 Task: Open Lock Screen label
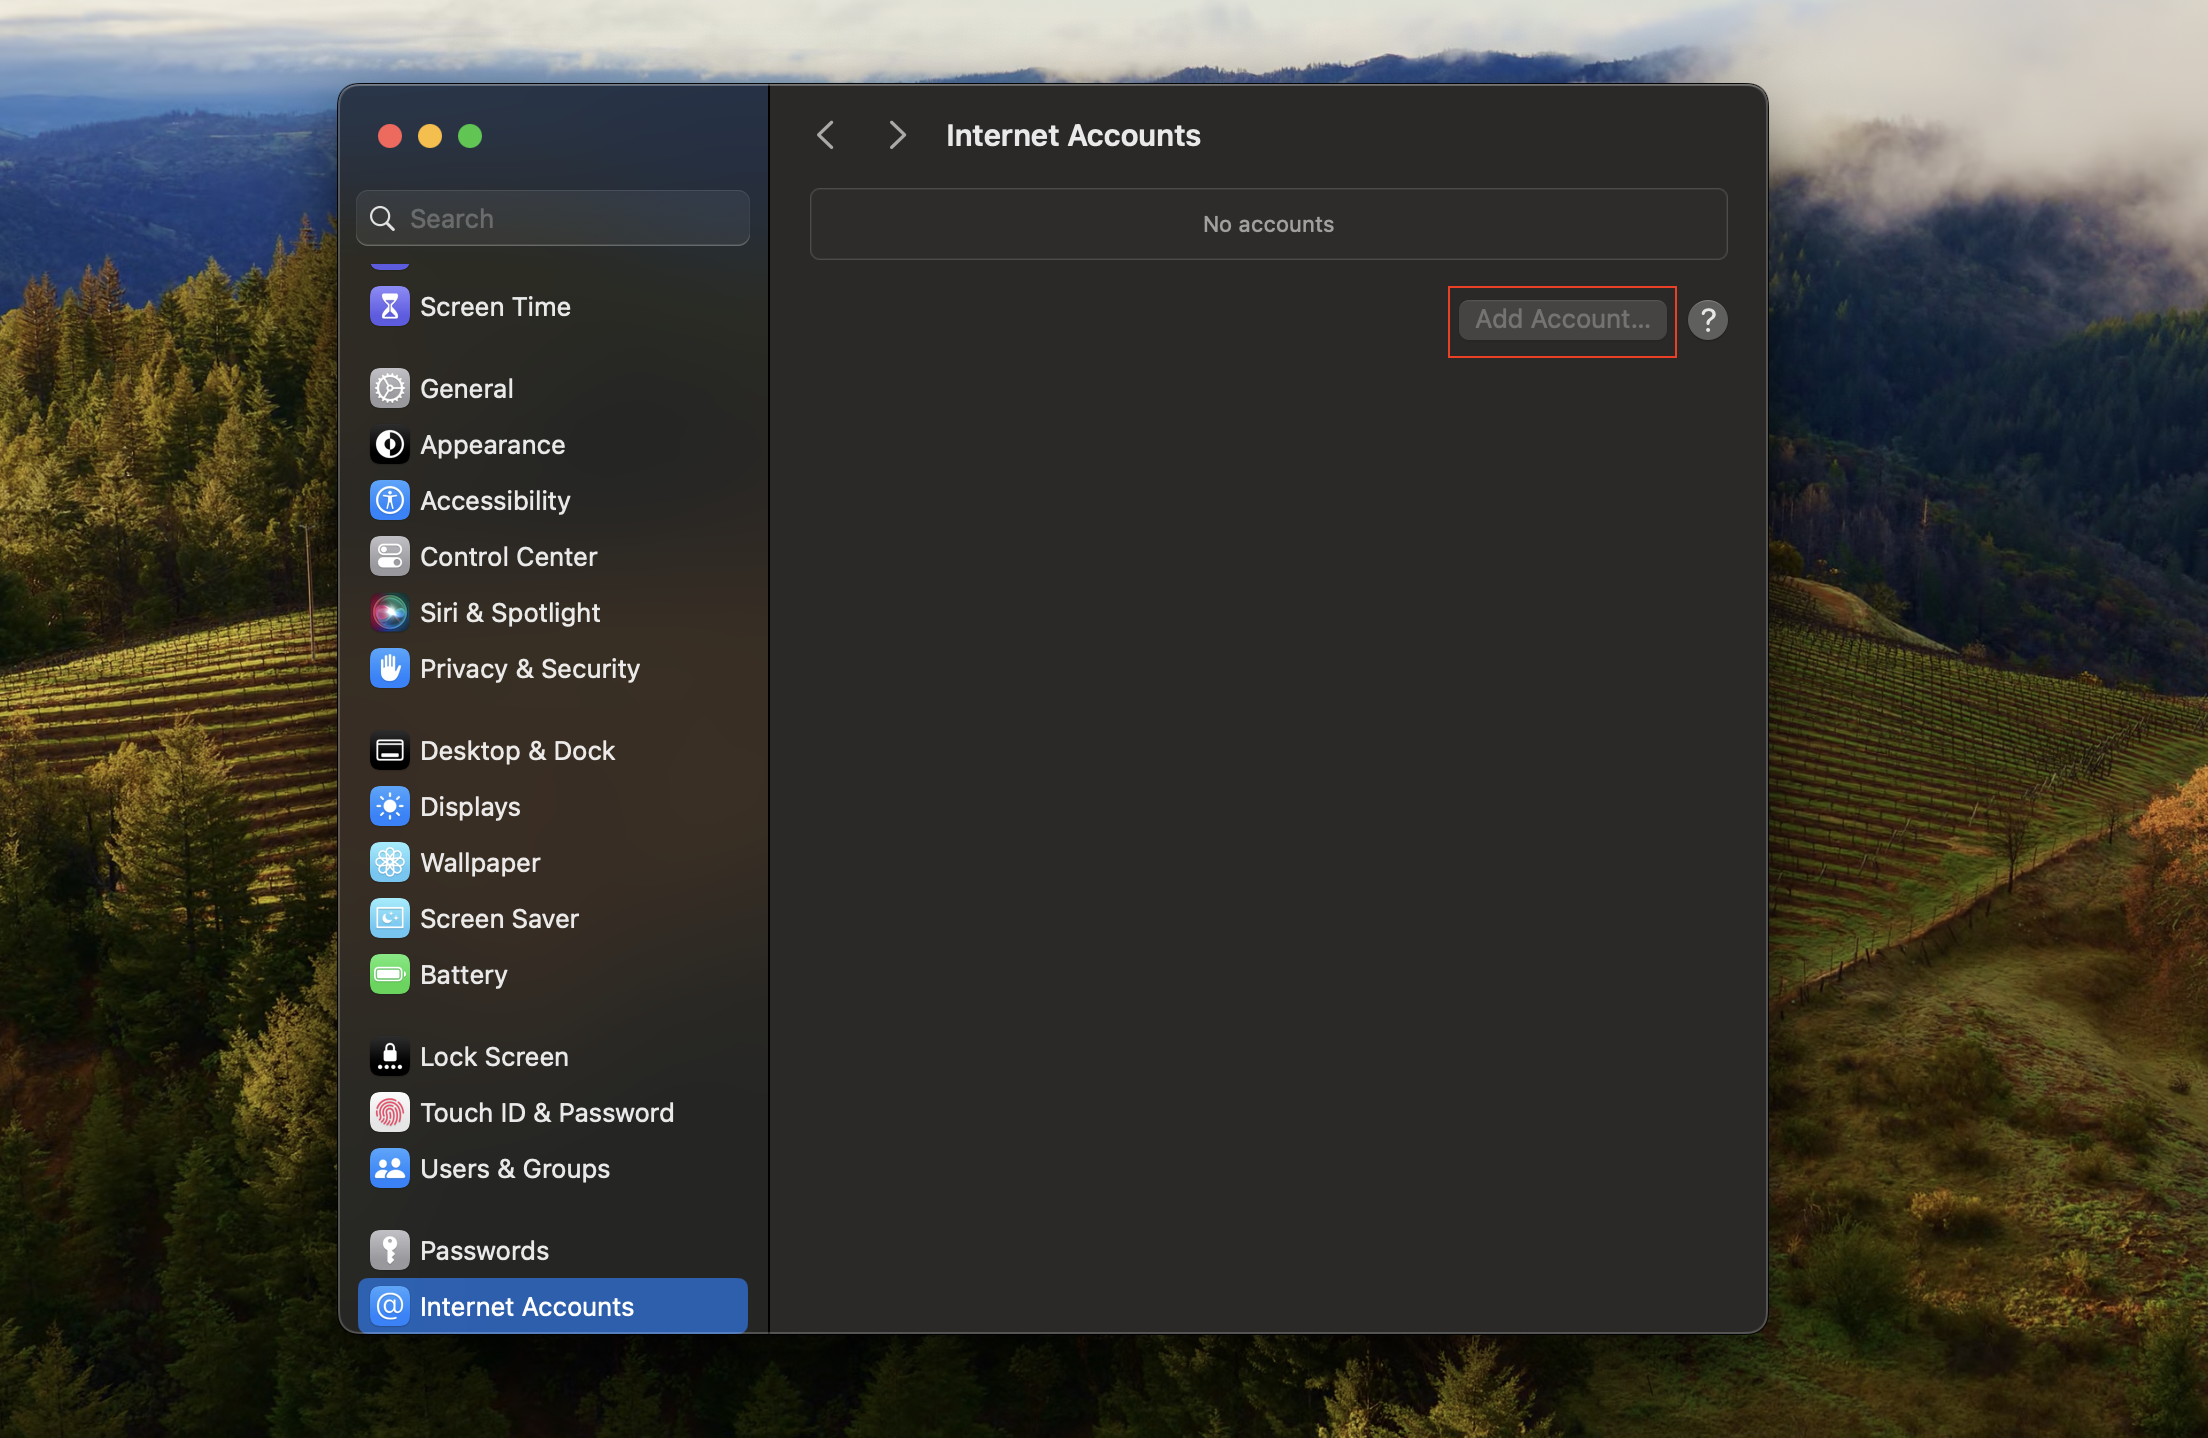point(494,1057)
